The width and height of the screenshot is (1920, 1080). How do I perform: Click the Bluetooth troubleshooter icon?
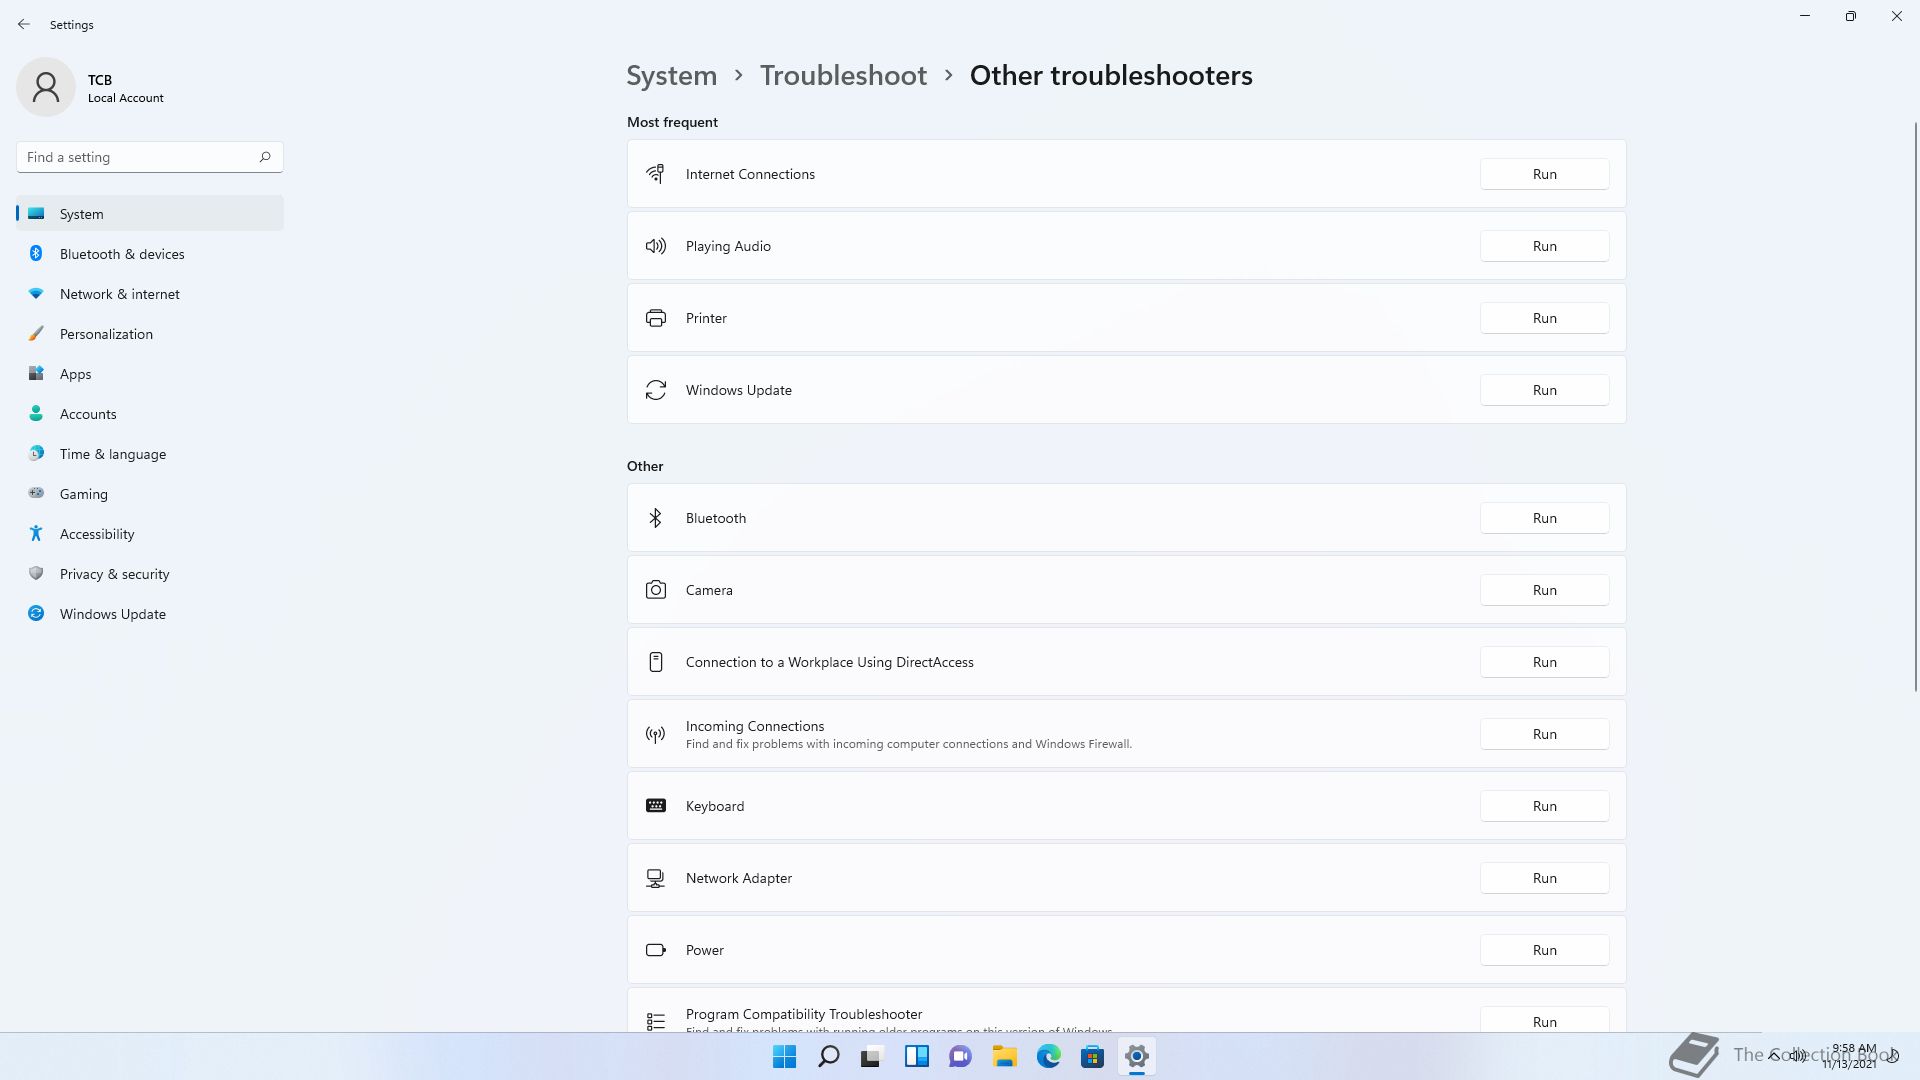tap(655, 518)
